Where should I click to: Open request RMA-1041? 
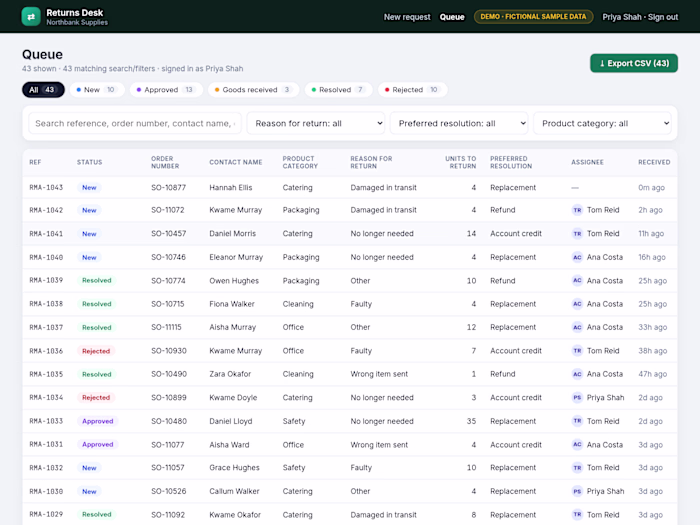[x=350, y=233]
